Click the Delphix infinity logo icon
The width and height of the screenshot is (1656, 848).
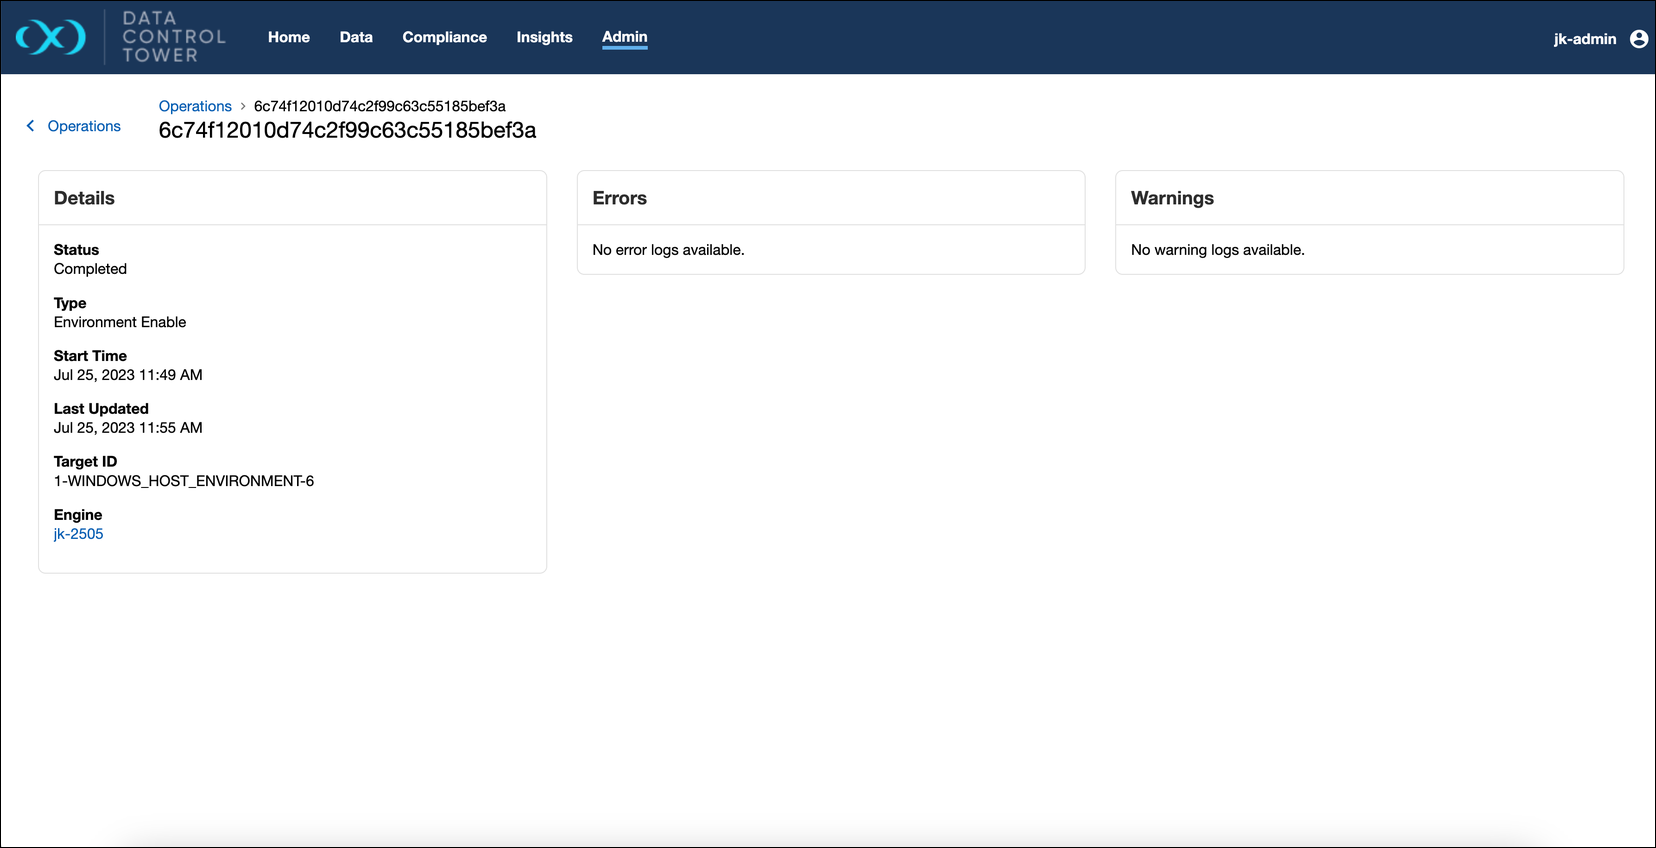(x=51, y=38)
